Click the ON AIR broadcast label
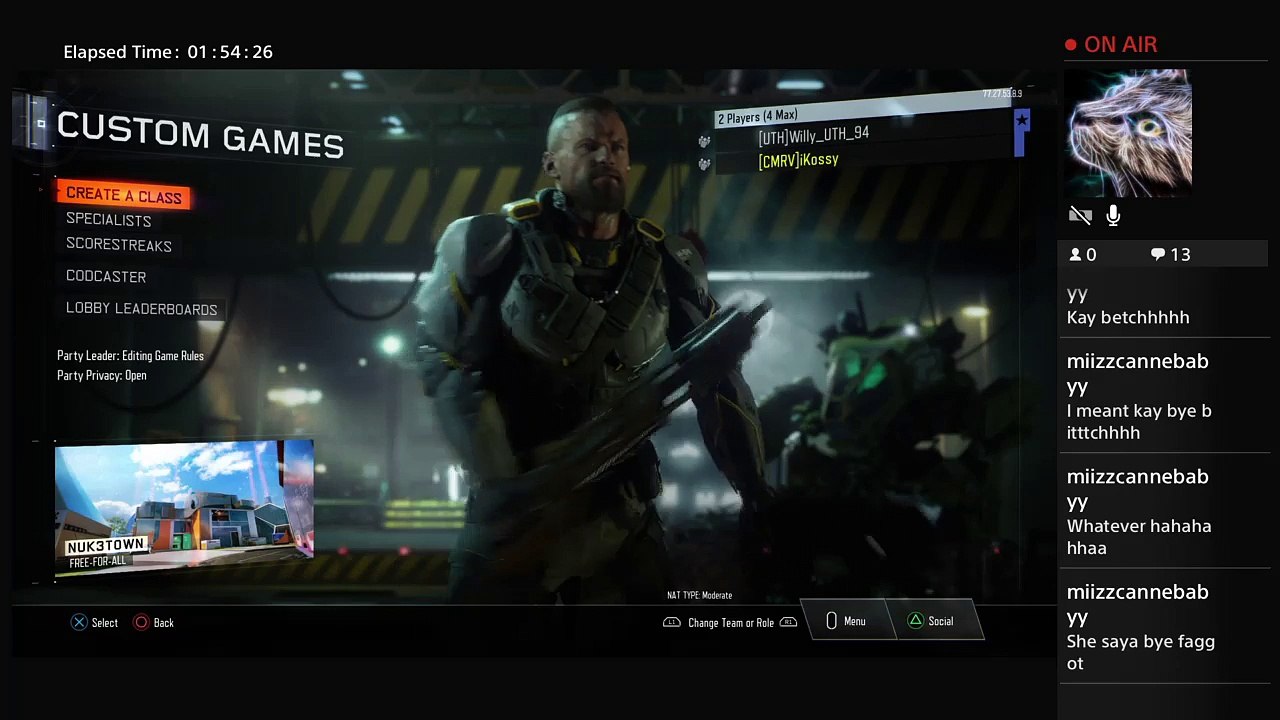The width and height of the screenshot is (1280, 720). click(1120, 45)
